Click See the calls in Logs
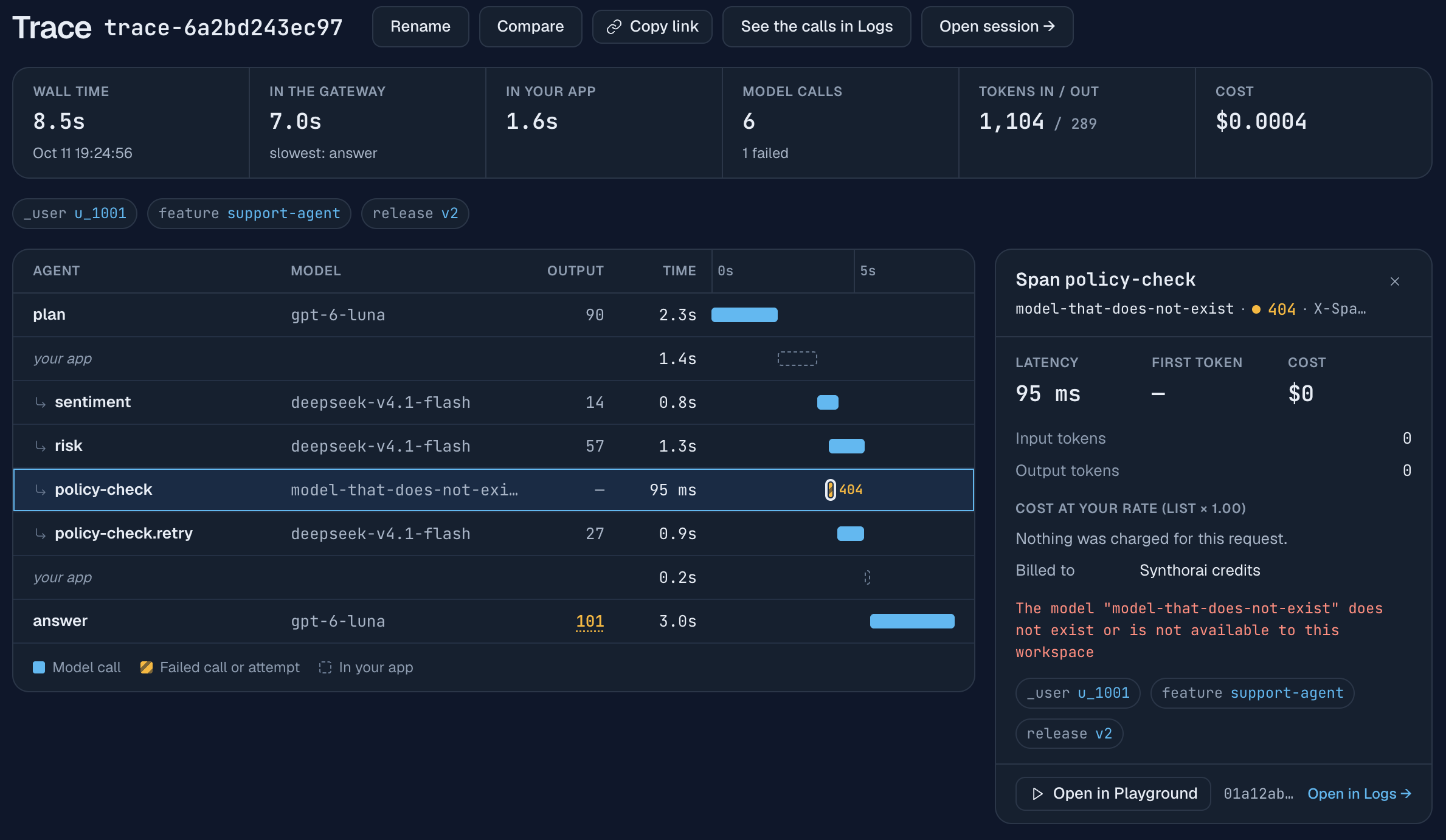 click(x=816, y=27)
